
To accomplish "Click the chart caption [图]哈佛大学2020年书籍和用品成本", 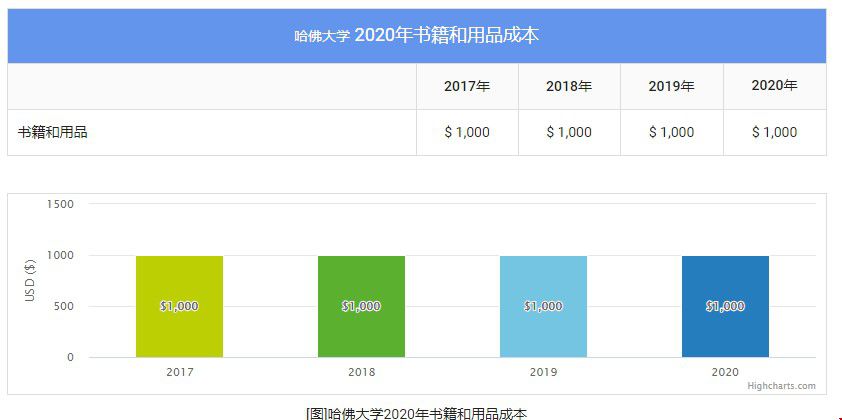I will (417, 413).
